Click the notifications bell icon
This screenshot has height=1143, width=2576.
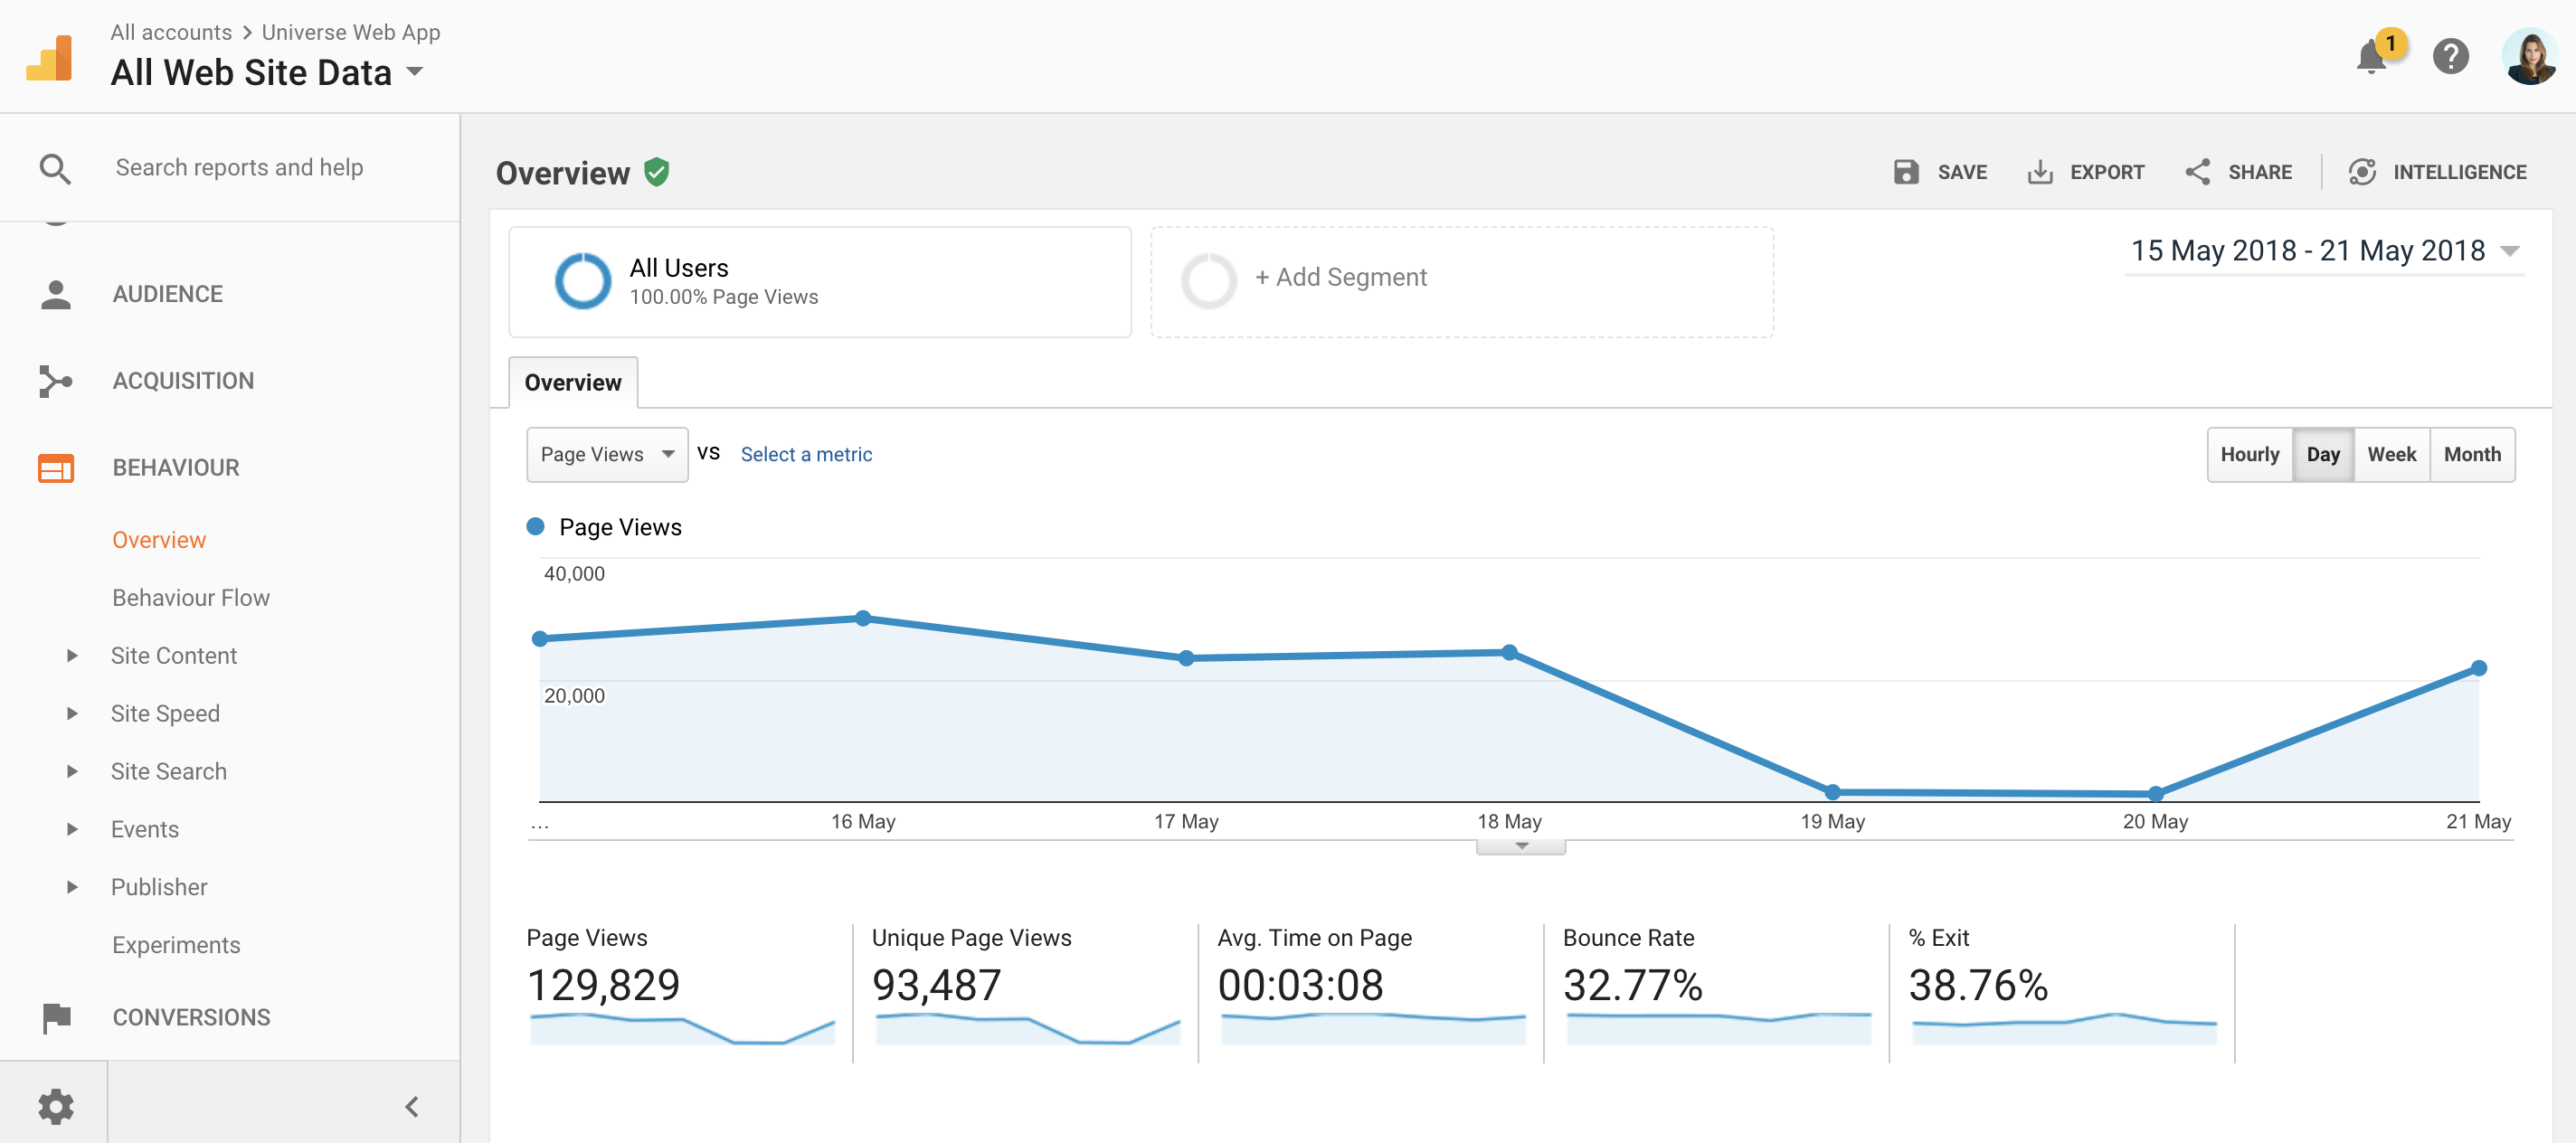[x=2370, y=57]
